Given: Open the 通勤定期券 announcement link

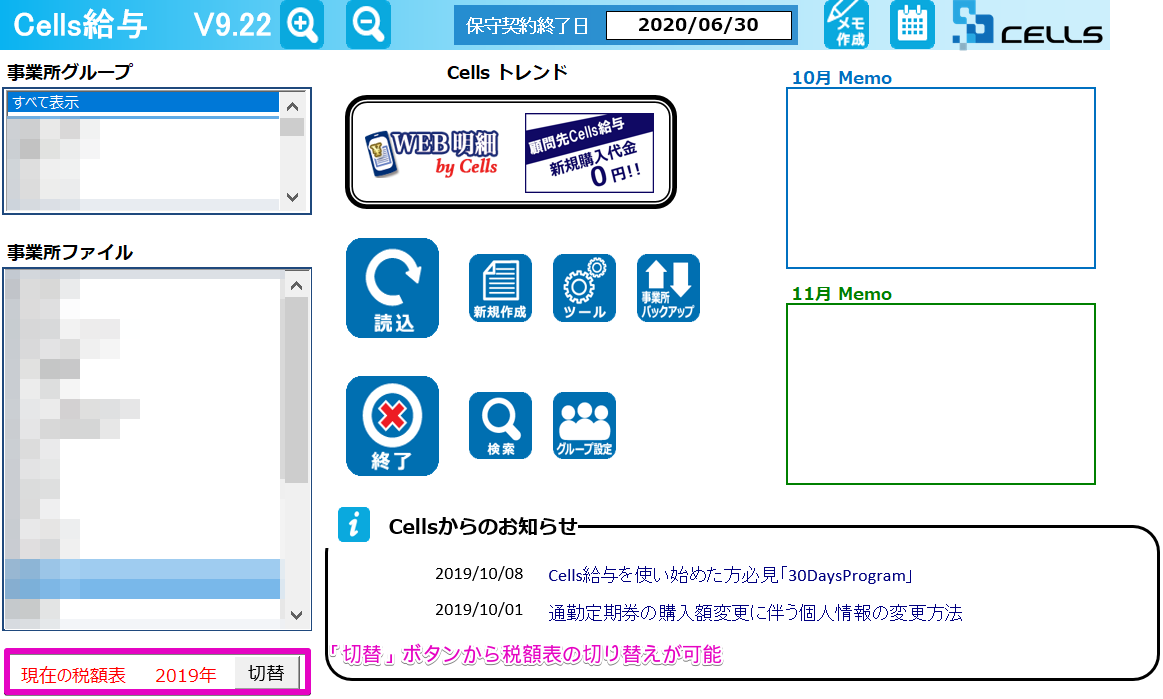Looking at the screenshot, I should coord(755,612).
